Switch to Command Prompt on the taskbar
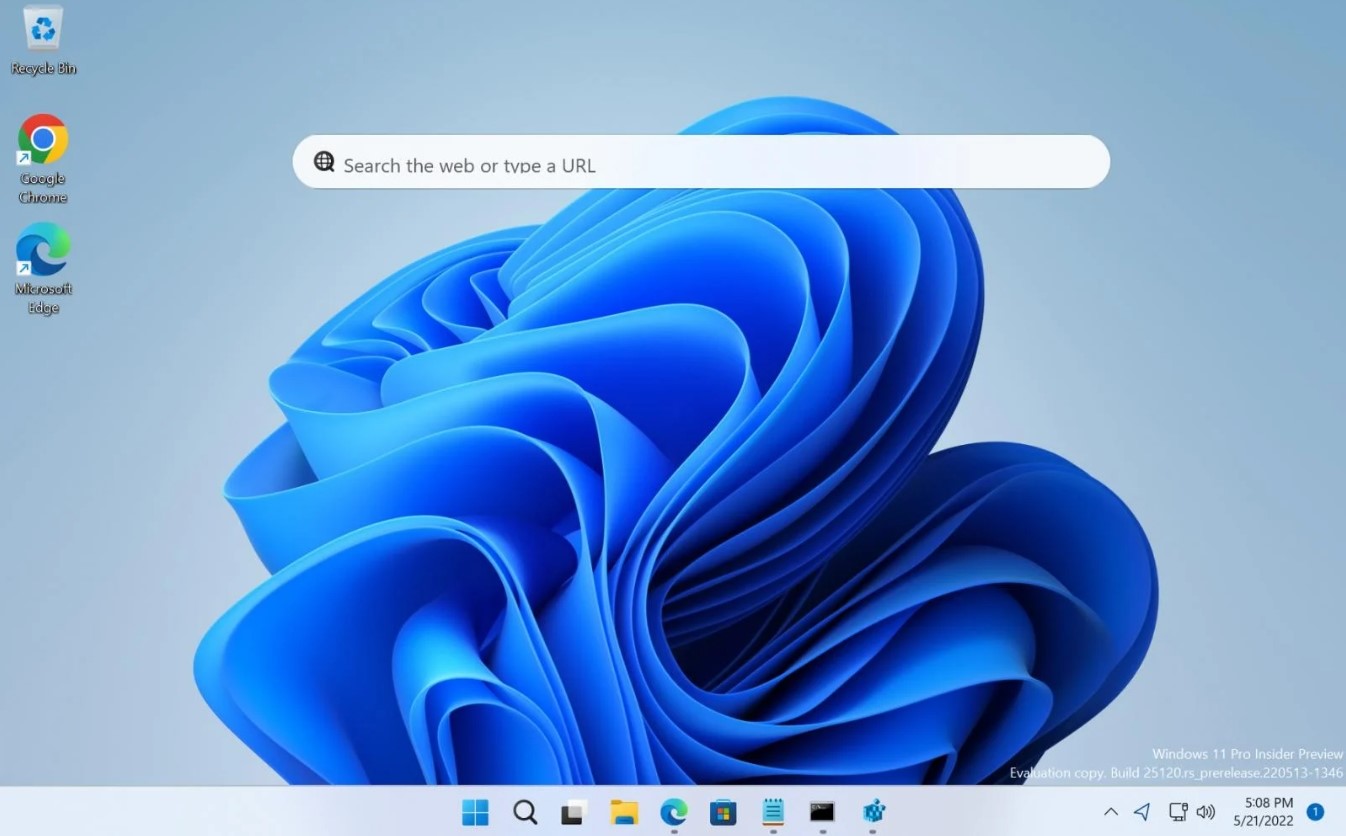The image size is (1346, 836). (822, 812)
